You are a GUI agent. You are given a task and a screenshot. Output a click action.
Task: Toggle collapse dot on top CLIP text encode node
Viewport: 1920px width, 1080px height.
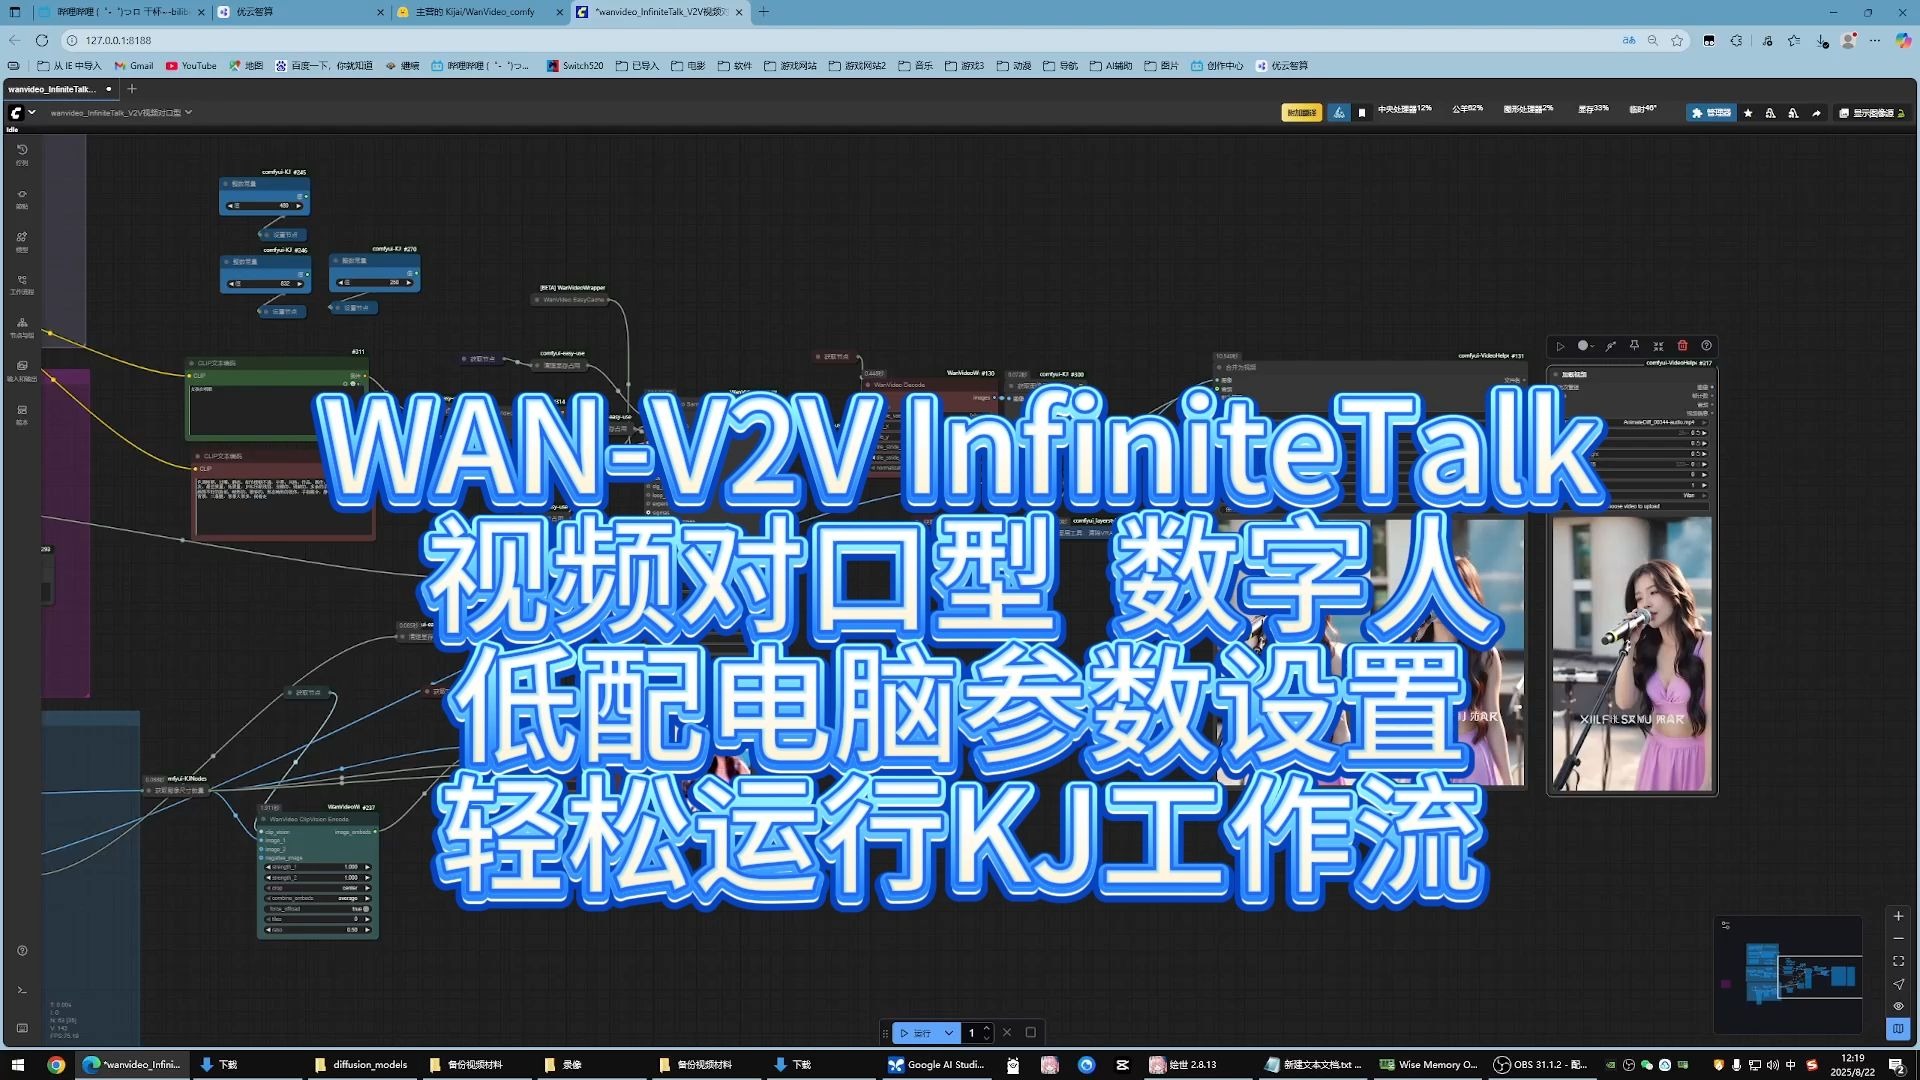(192, 364)
